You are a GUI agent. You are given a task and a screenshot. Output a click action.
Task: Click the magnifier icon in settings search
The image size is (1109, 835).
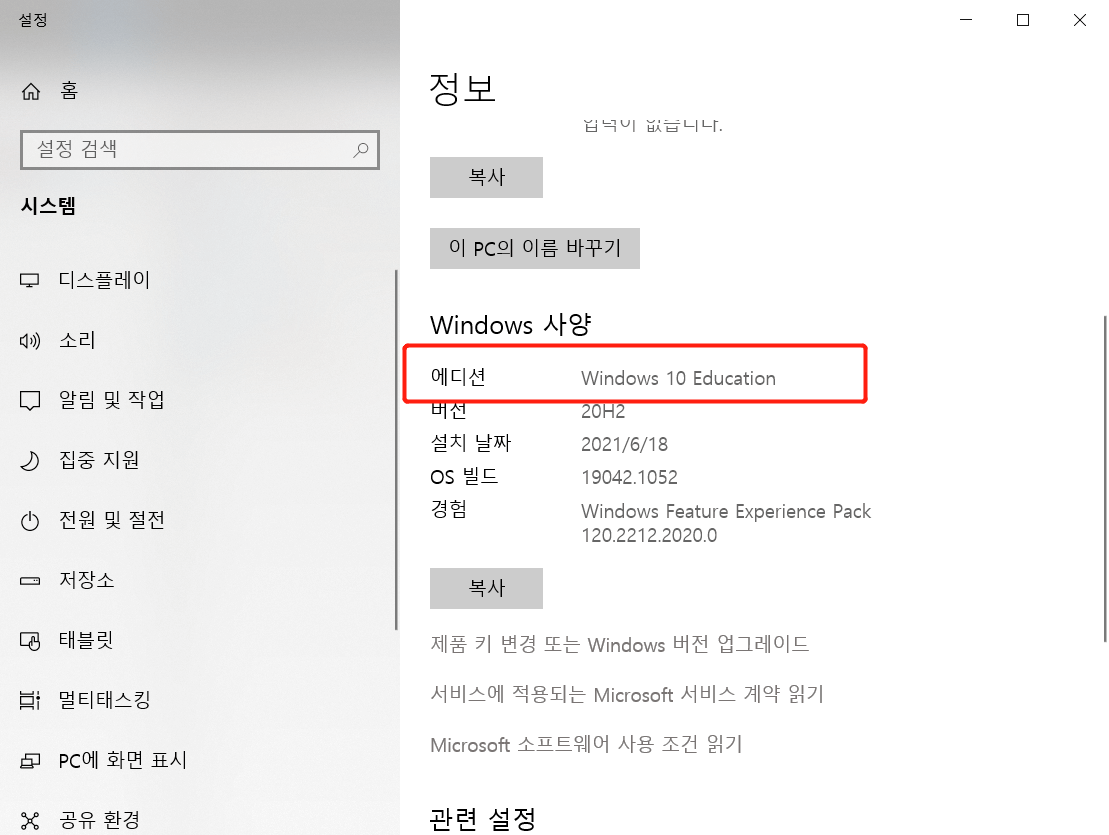pyautogui.click(x=360, y=149)
